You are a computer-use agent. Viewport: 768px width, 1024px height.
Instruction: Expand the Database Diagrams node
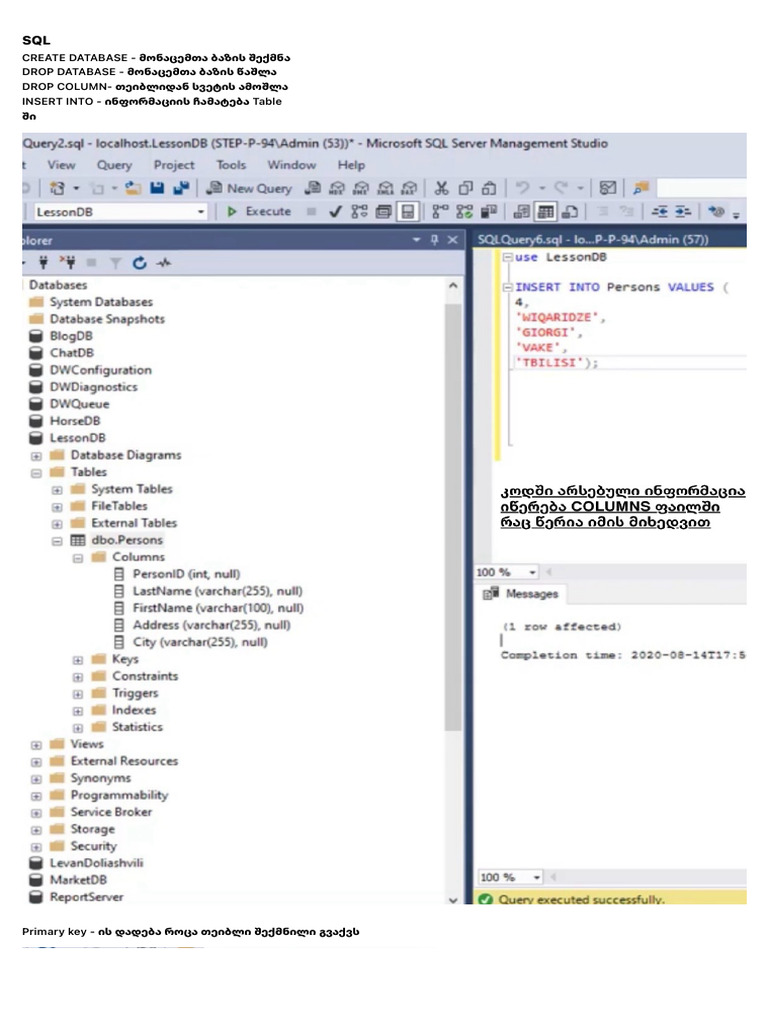37,456
